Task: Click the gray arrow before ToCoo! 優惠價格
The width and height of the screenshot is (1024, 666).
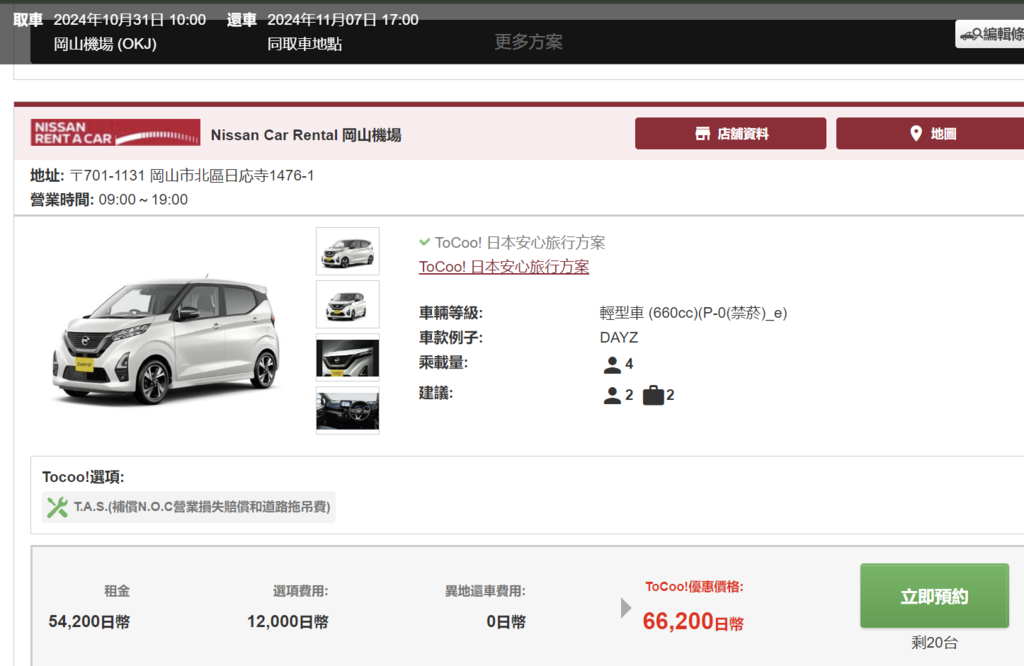Action: pos(626,608)
